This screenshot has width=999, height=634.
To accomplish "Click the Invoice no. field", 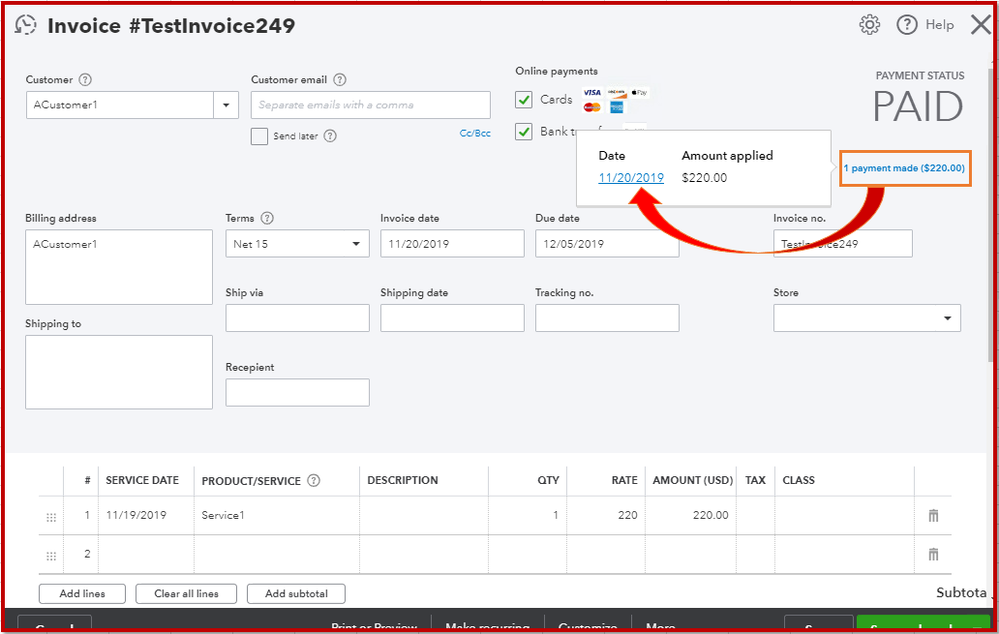I will coord(842,244).
